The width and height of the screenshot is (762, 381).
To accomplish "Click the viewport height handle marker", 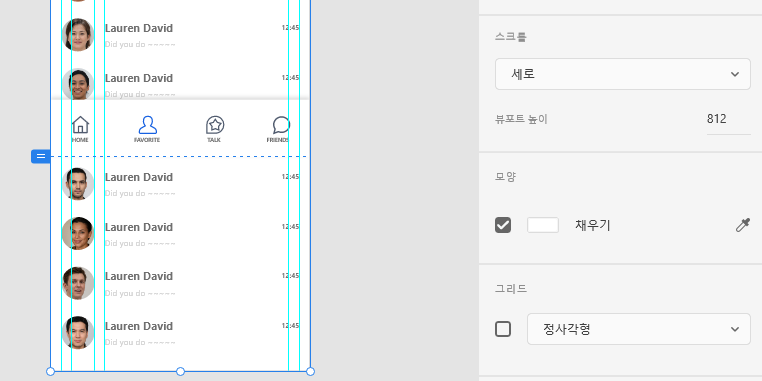I will coord(41,156).
